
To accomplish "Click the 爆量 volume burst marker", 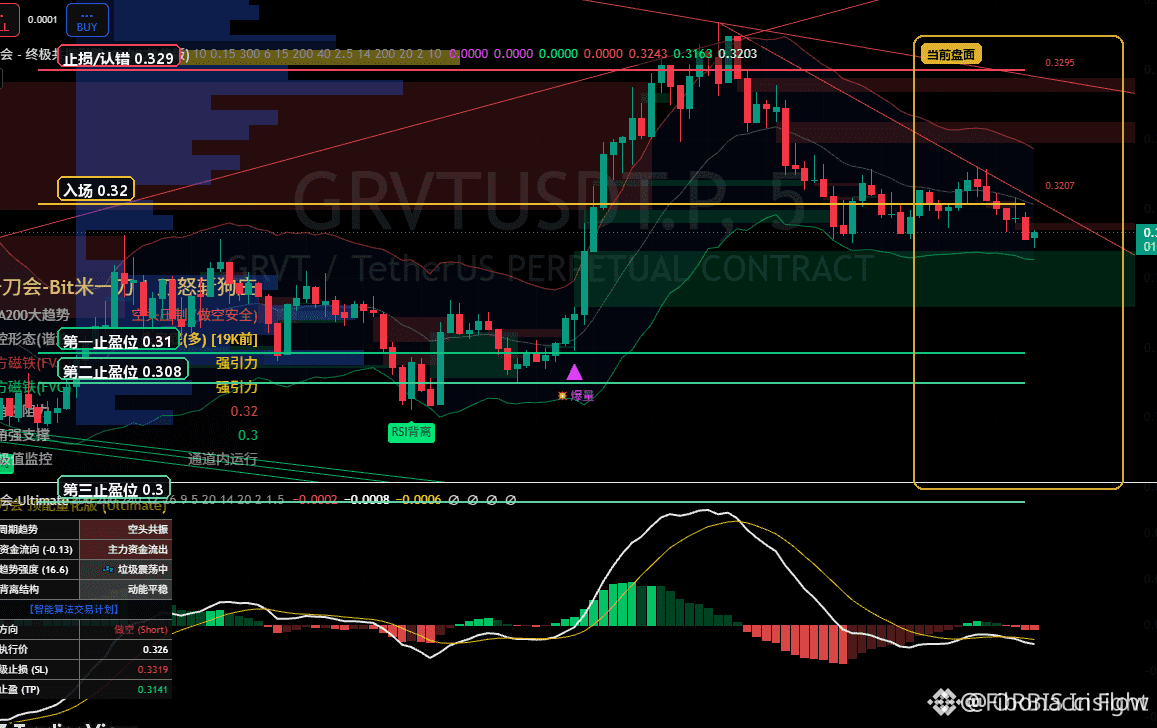I will 576,396.
